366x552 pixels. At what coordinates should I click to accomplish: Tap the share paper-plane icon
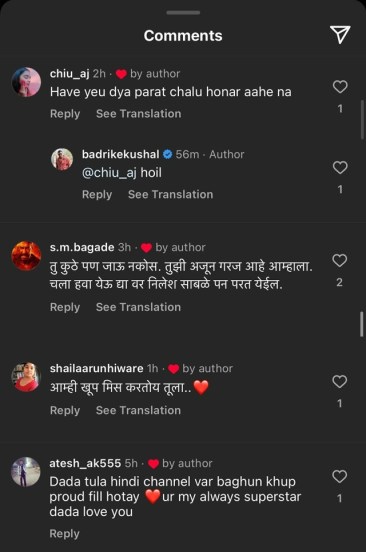(340, 34)
